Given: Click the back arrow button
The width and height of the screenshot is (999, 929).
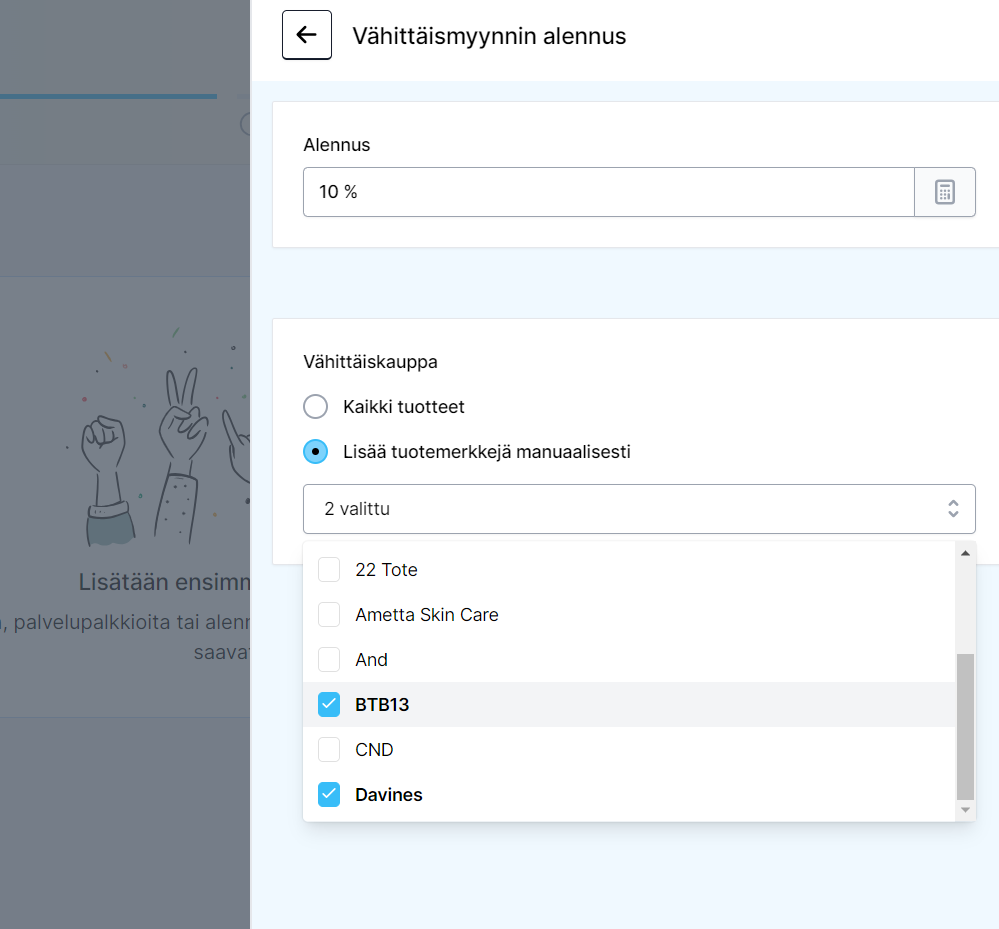Looking at the screenshot, I should pyautogui.click(x=306, y=34).
